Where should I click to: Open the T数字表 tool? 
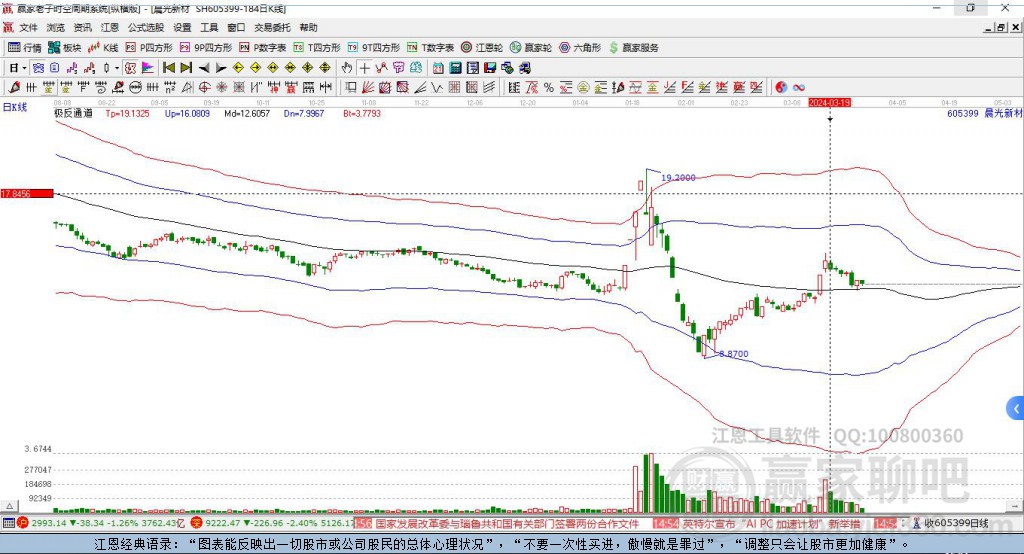(430, 48)
